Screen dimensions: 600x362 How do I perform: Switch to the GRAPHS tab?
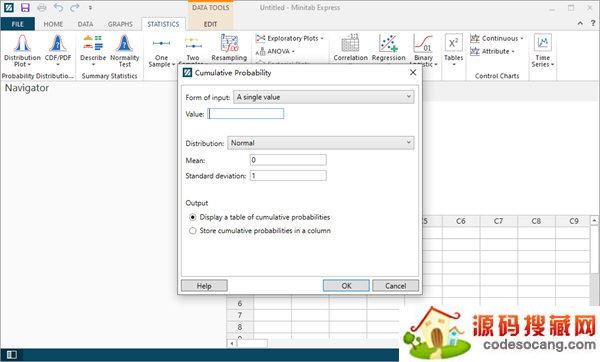120,24
